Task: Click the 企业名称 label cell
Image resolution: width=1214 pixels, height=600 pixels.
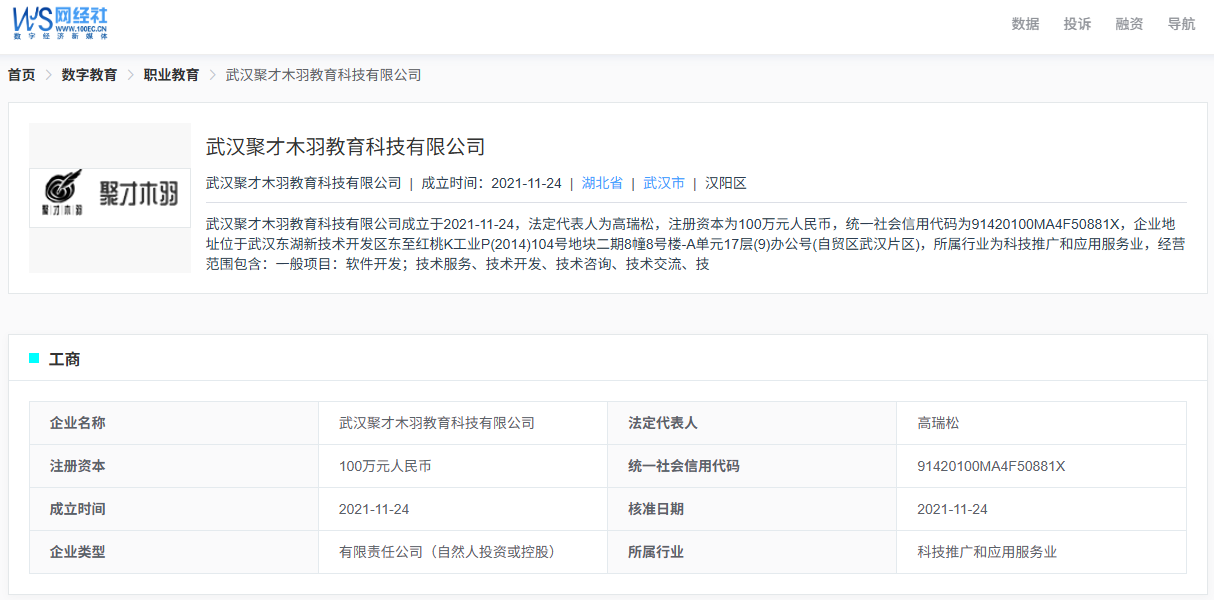Action: [174, 423]
